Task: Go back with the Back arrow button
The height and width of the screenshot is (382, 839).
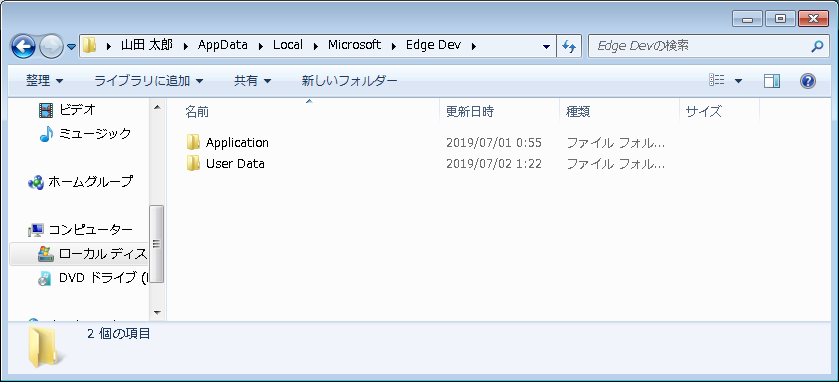Action: tap(23, 47)
